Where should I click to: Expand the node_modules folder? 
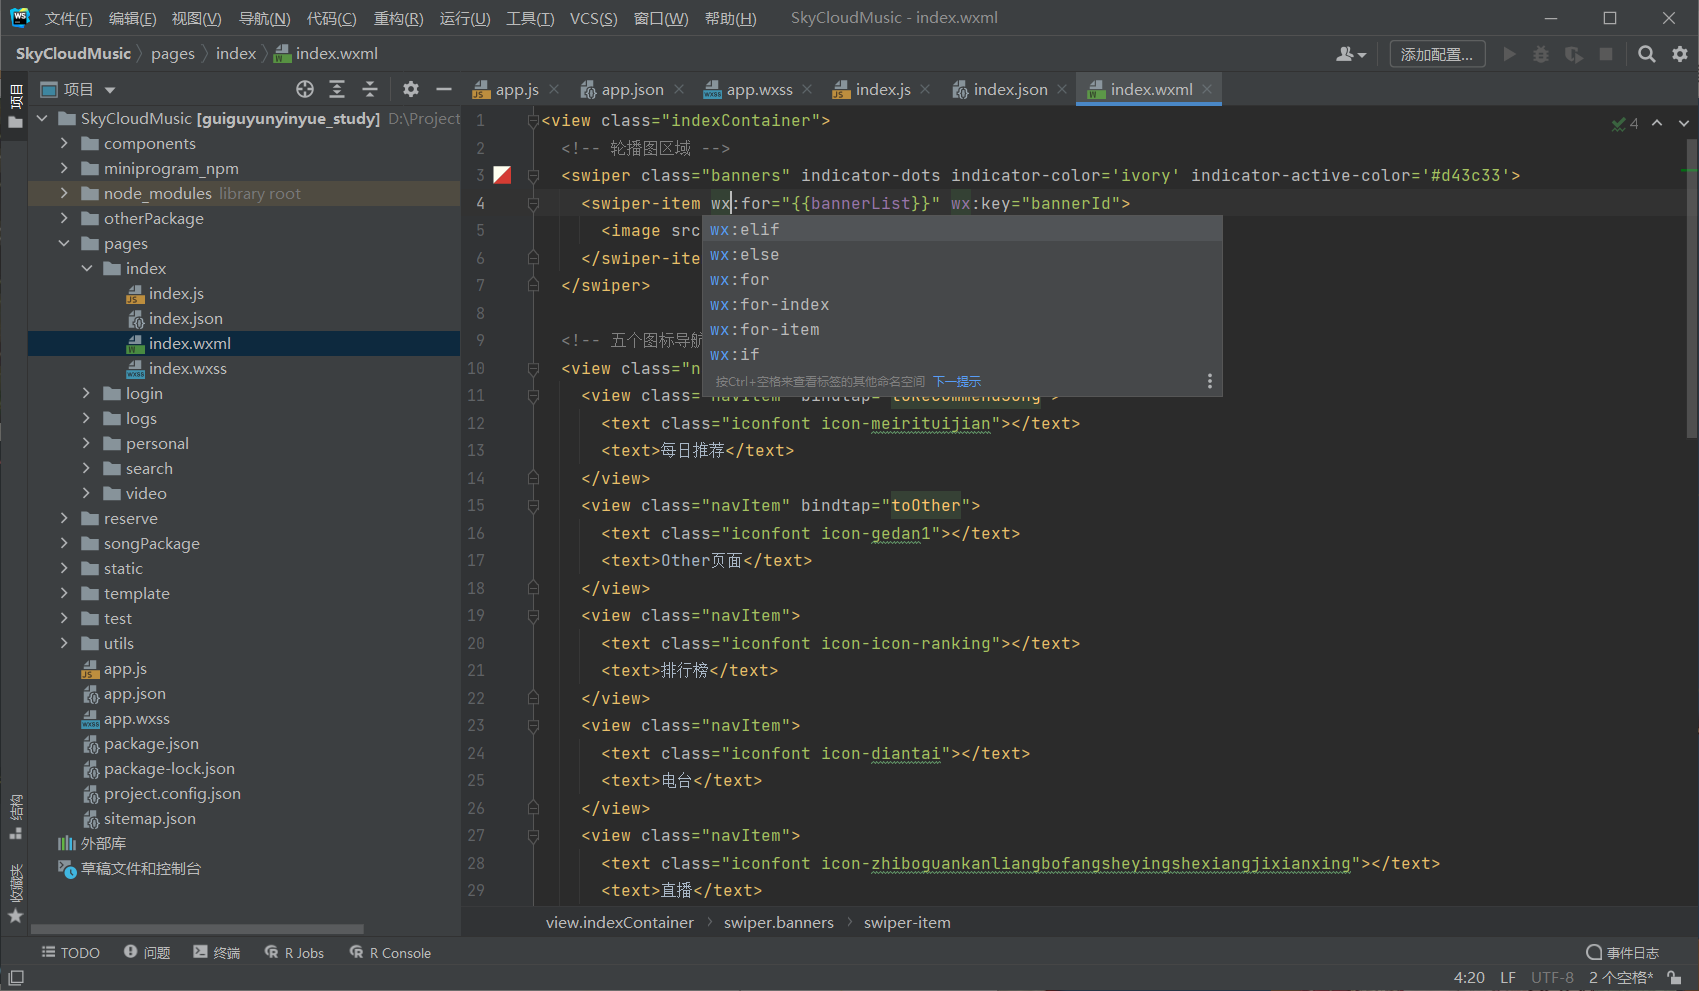point(64,193)
